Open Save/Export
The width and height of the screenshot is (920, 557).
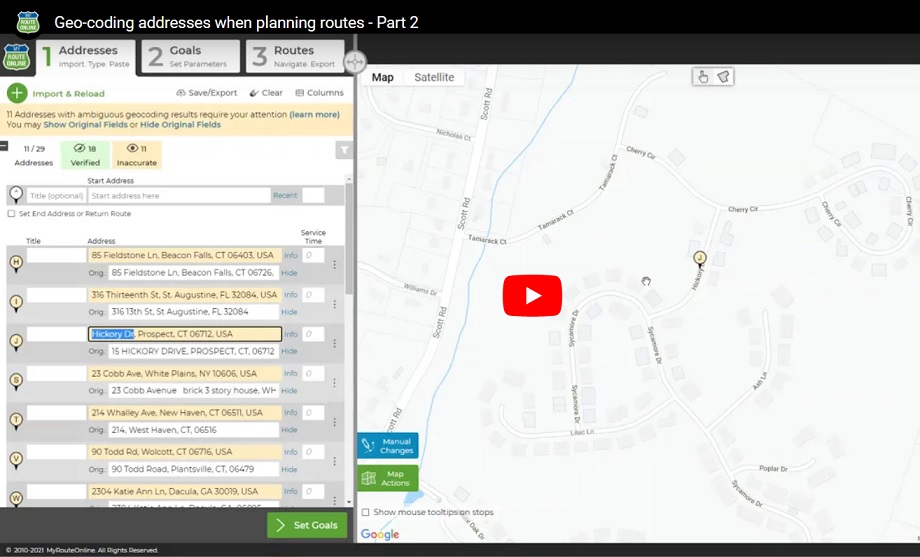point(207,93)
